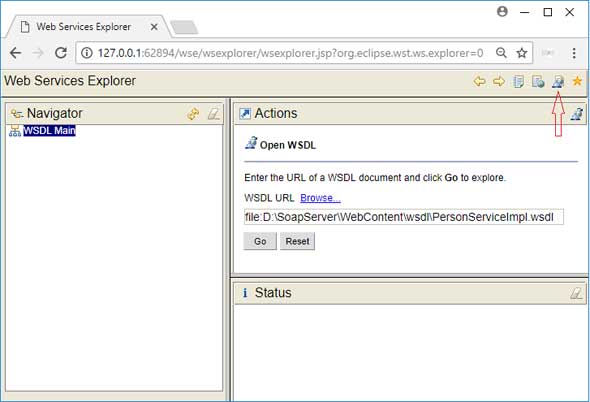This screenshot has height=402, width=590.
Task: Open the WSIL Page icon
Action: (x=538, y=81)
